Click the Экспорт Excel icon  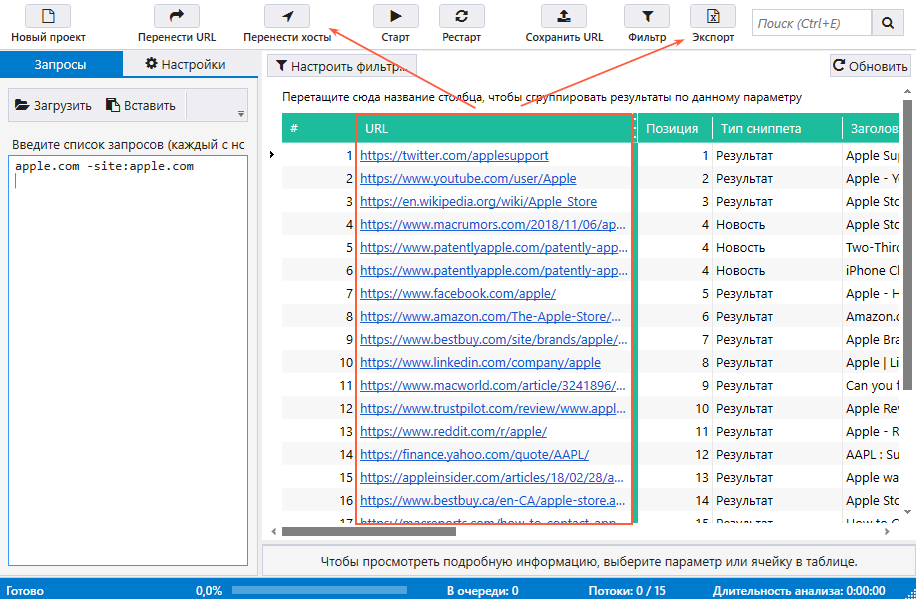coord(713,16)
